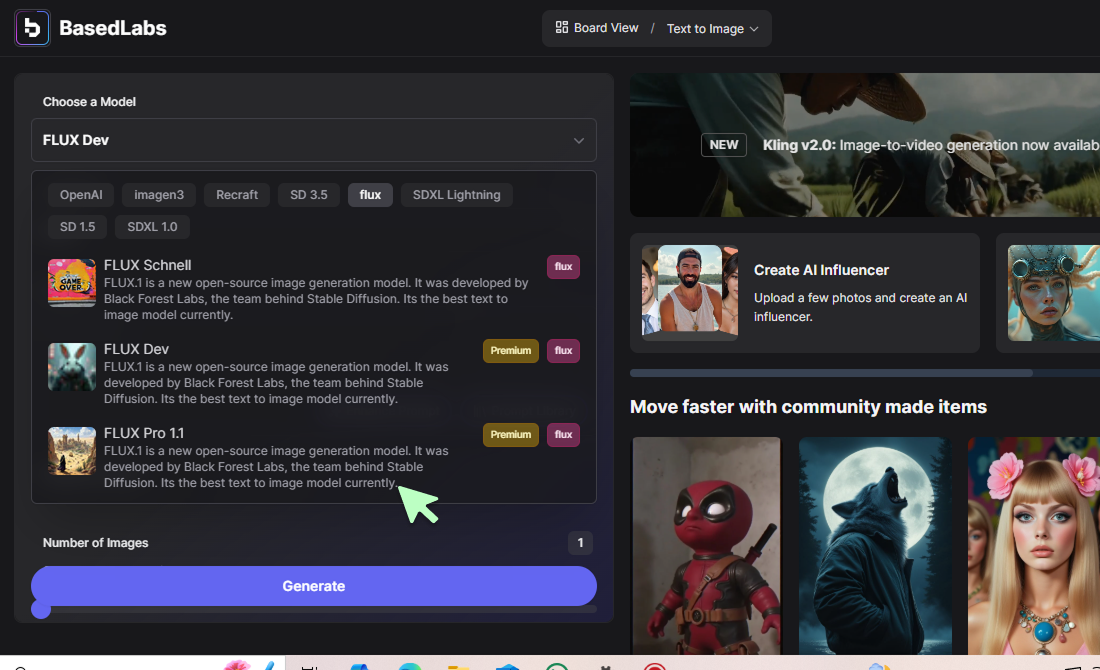Click the Premium badge on FLUX Dev
Screen dimensions: 1100x670
[x=511, y=351]
